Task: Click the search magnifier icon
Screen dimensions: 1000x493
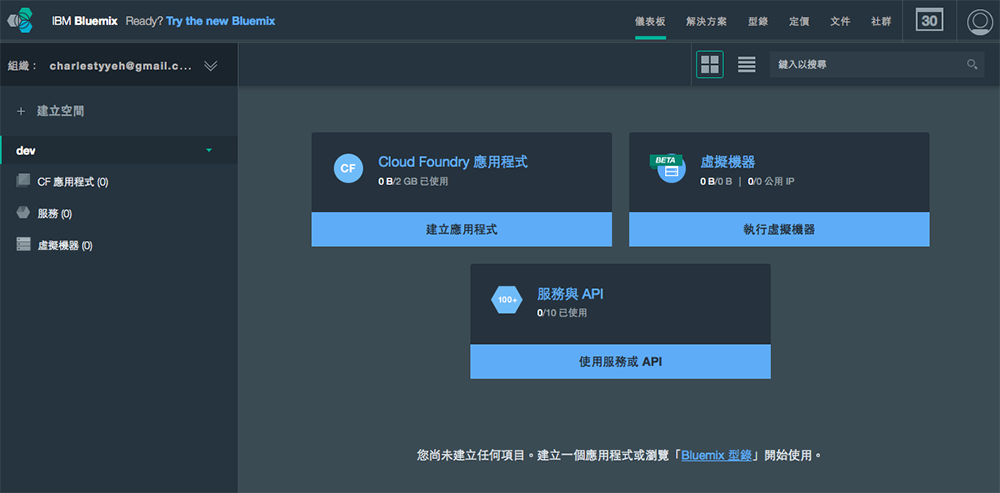Action: tap(972, 64)
